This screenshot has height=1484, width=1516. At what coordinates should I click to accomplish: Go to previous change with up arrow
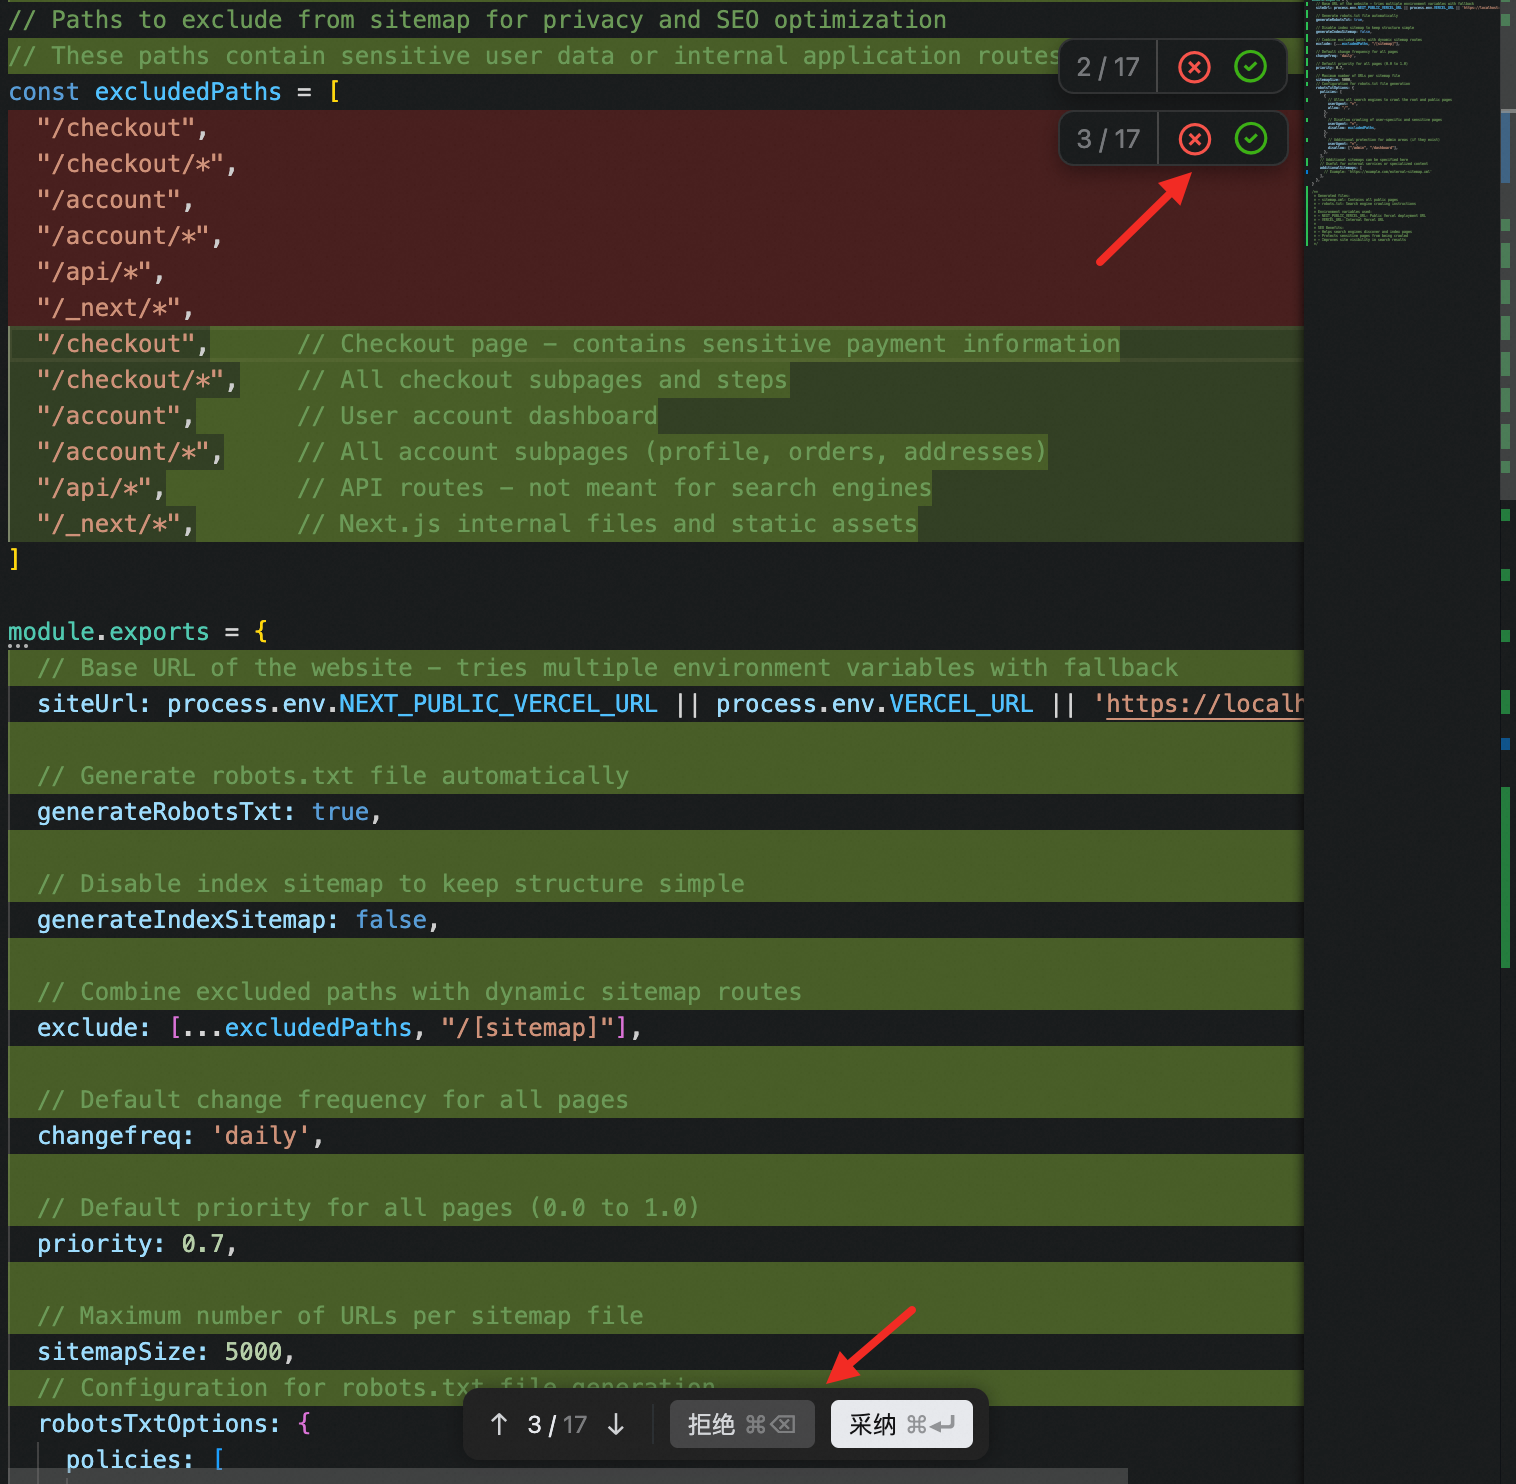(x=499, y=1424)
